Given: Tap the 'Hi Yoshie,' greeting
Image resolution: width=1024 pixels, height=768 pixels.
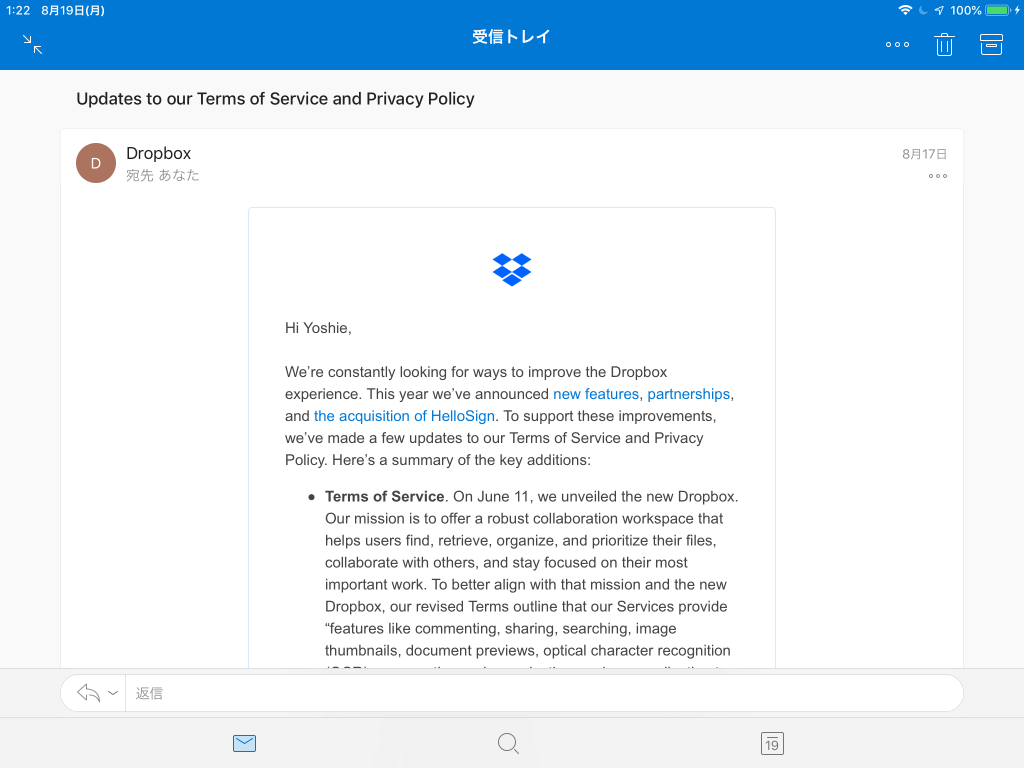Looking at the screenshot, I should pyautogui.click(x=318, y=328).
